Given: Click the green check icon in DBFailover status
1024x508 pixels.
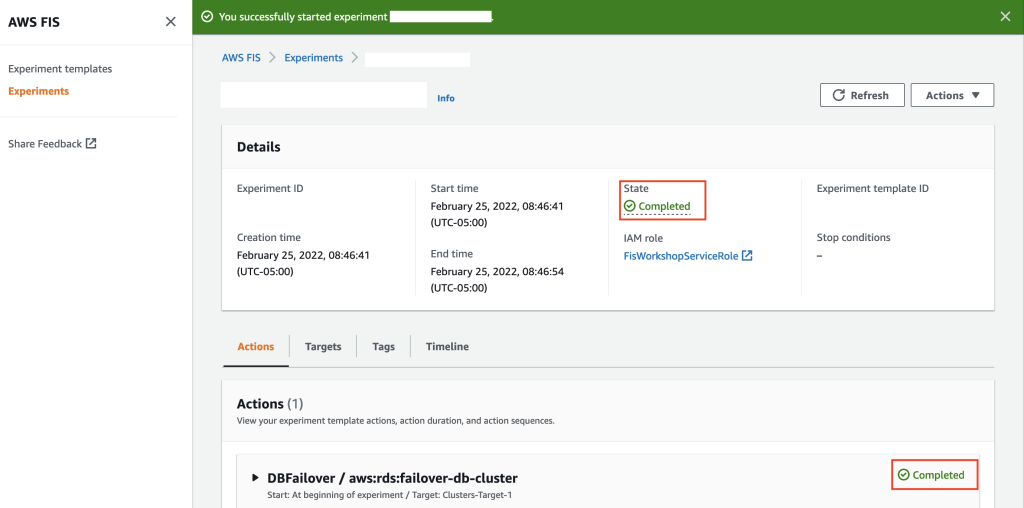Looking at the screenshot, I should click(x=904, y=475).
